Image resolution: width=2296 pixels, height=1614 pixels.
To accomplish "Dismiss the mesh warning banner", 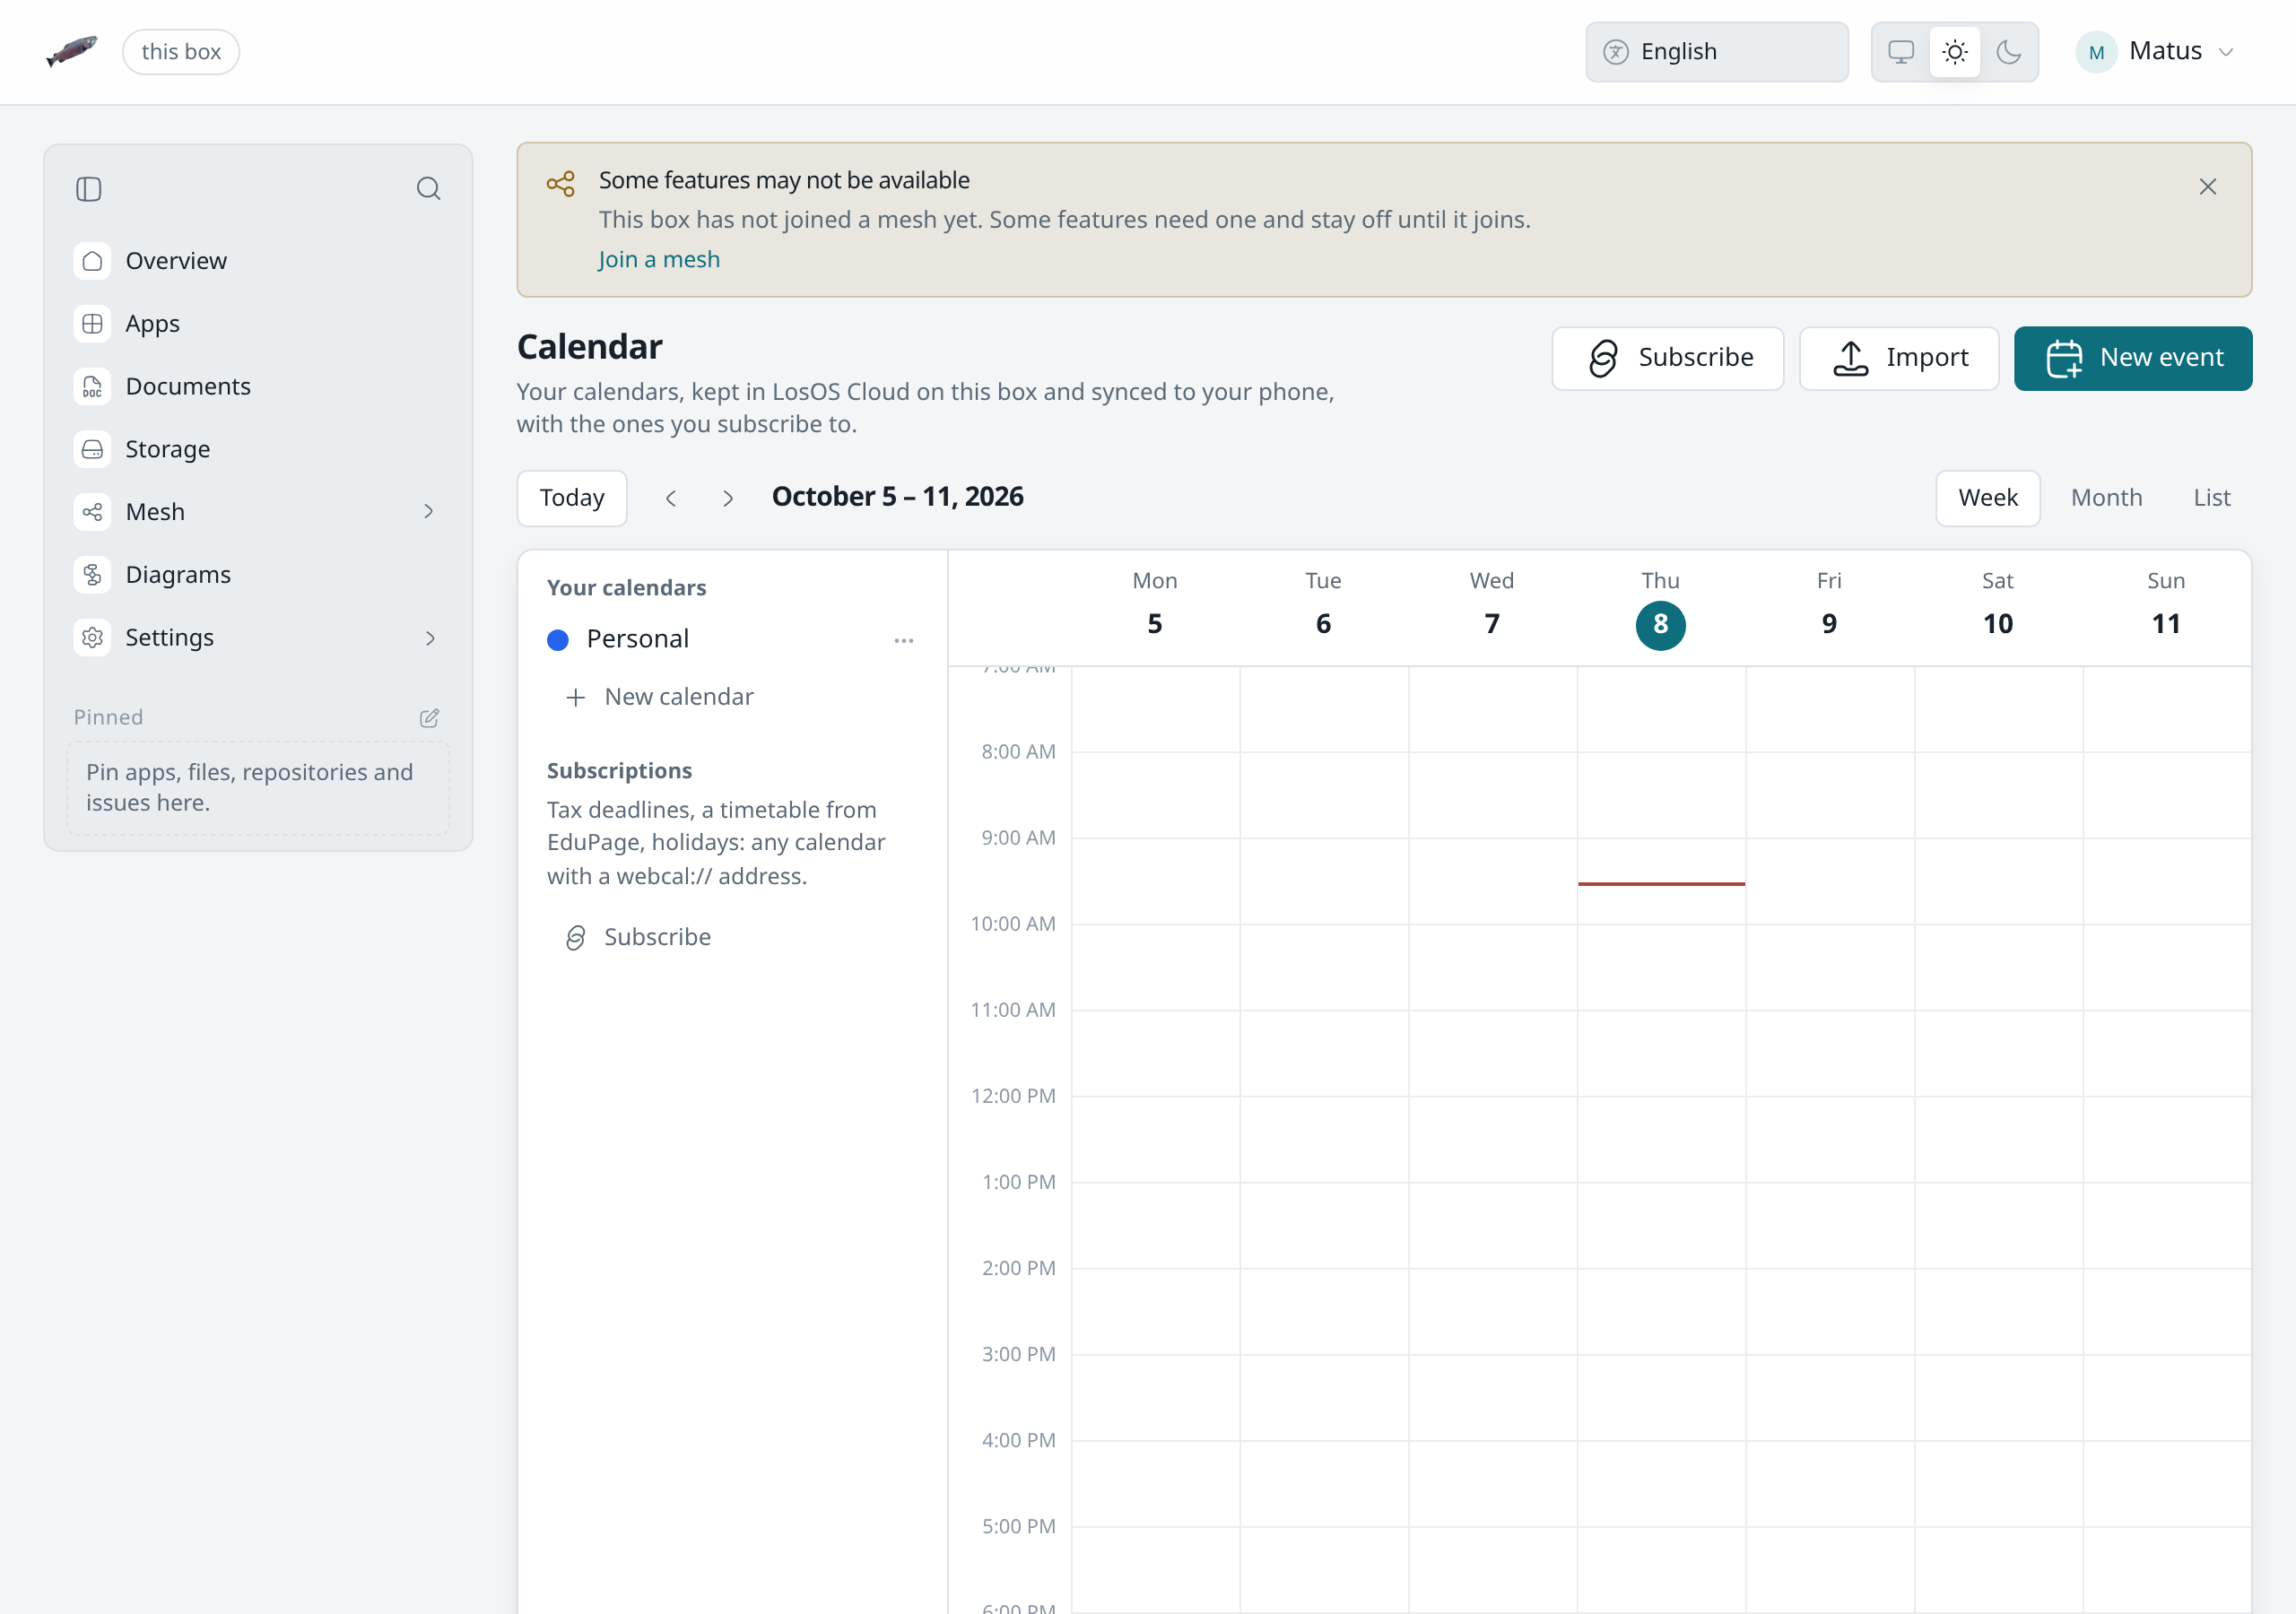I will (x=2207, y=187).
